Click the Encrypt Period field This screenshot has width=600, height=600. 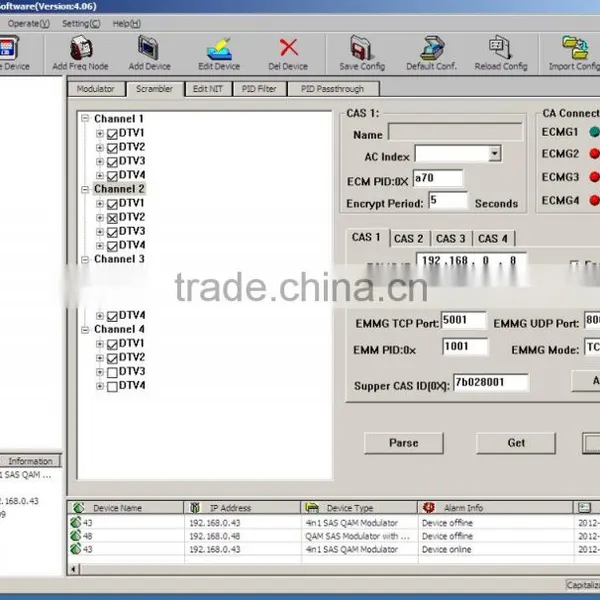448,201
